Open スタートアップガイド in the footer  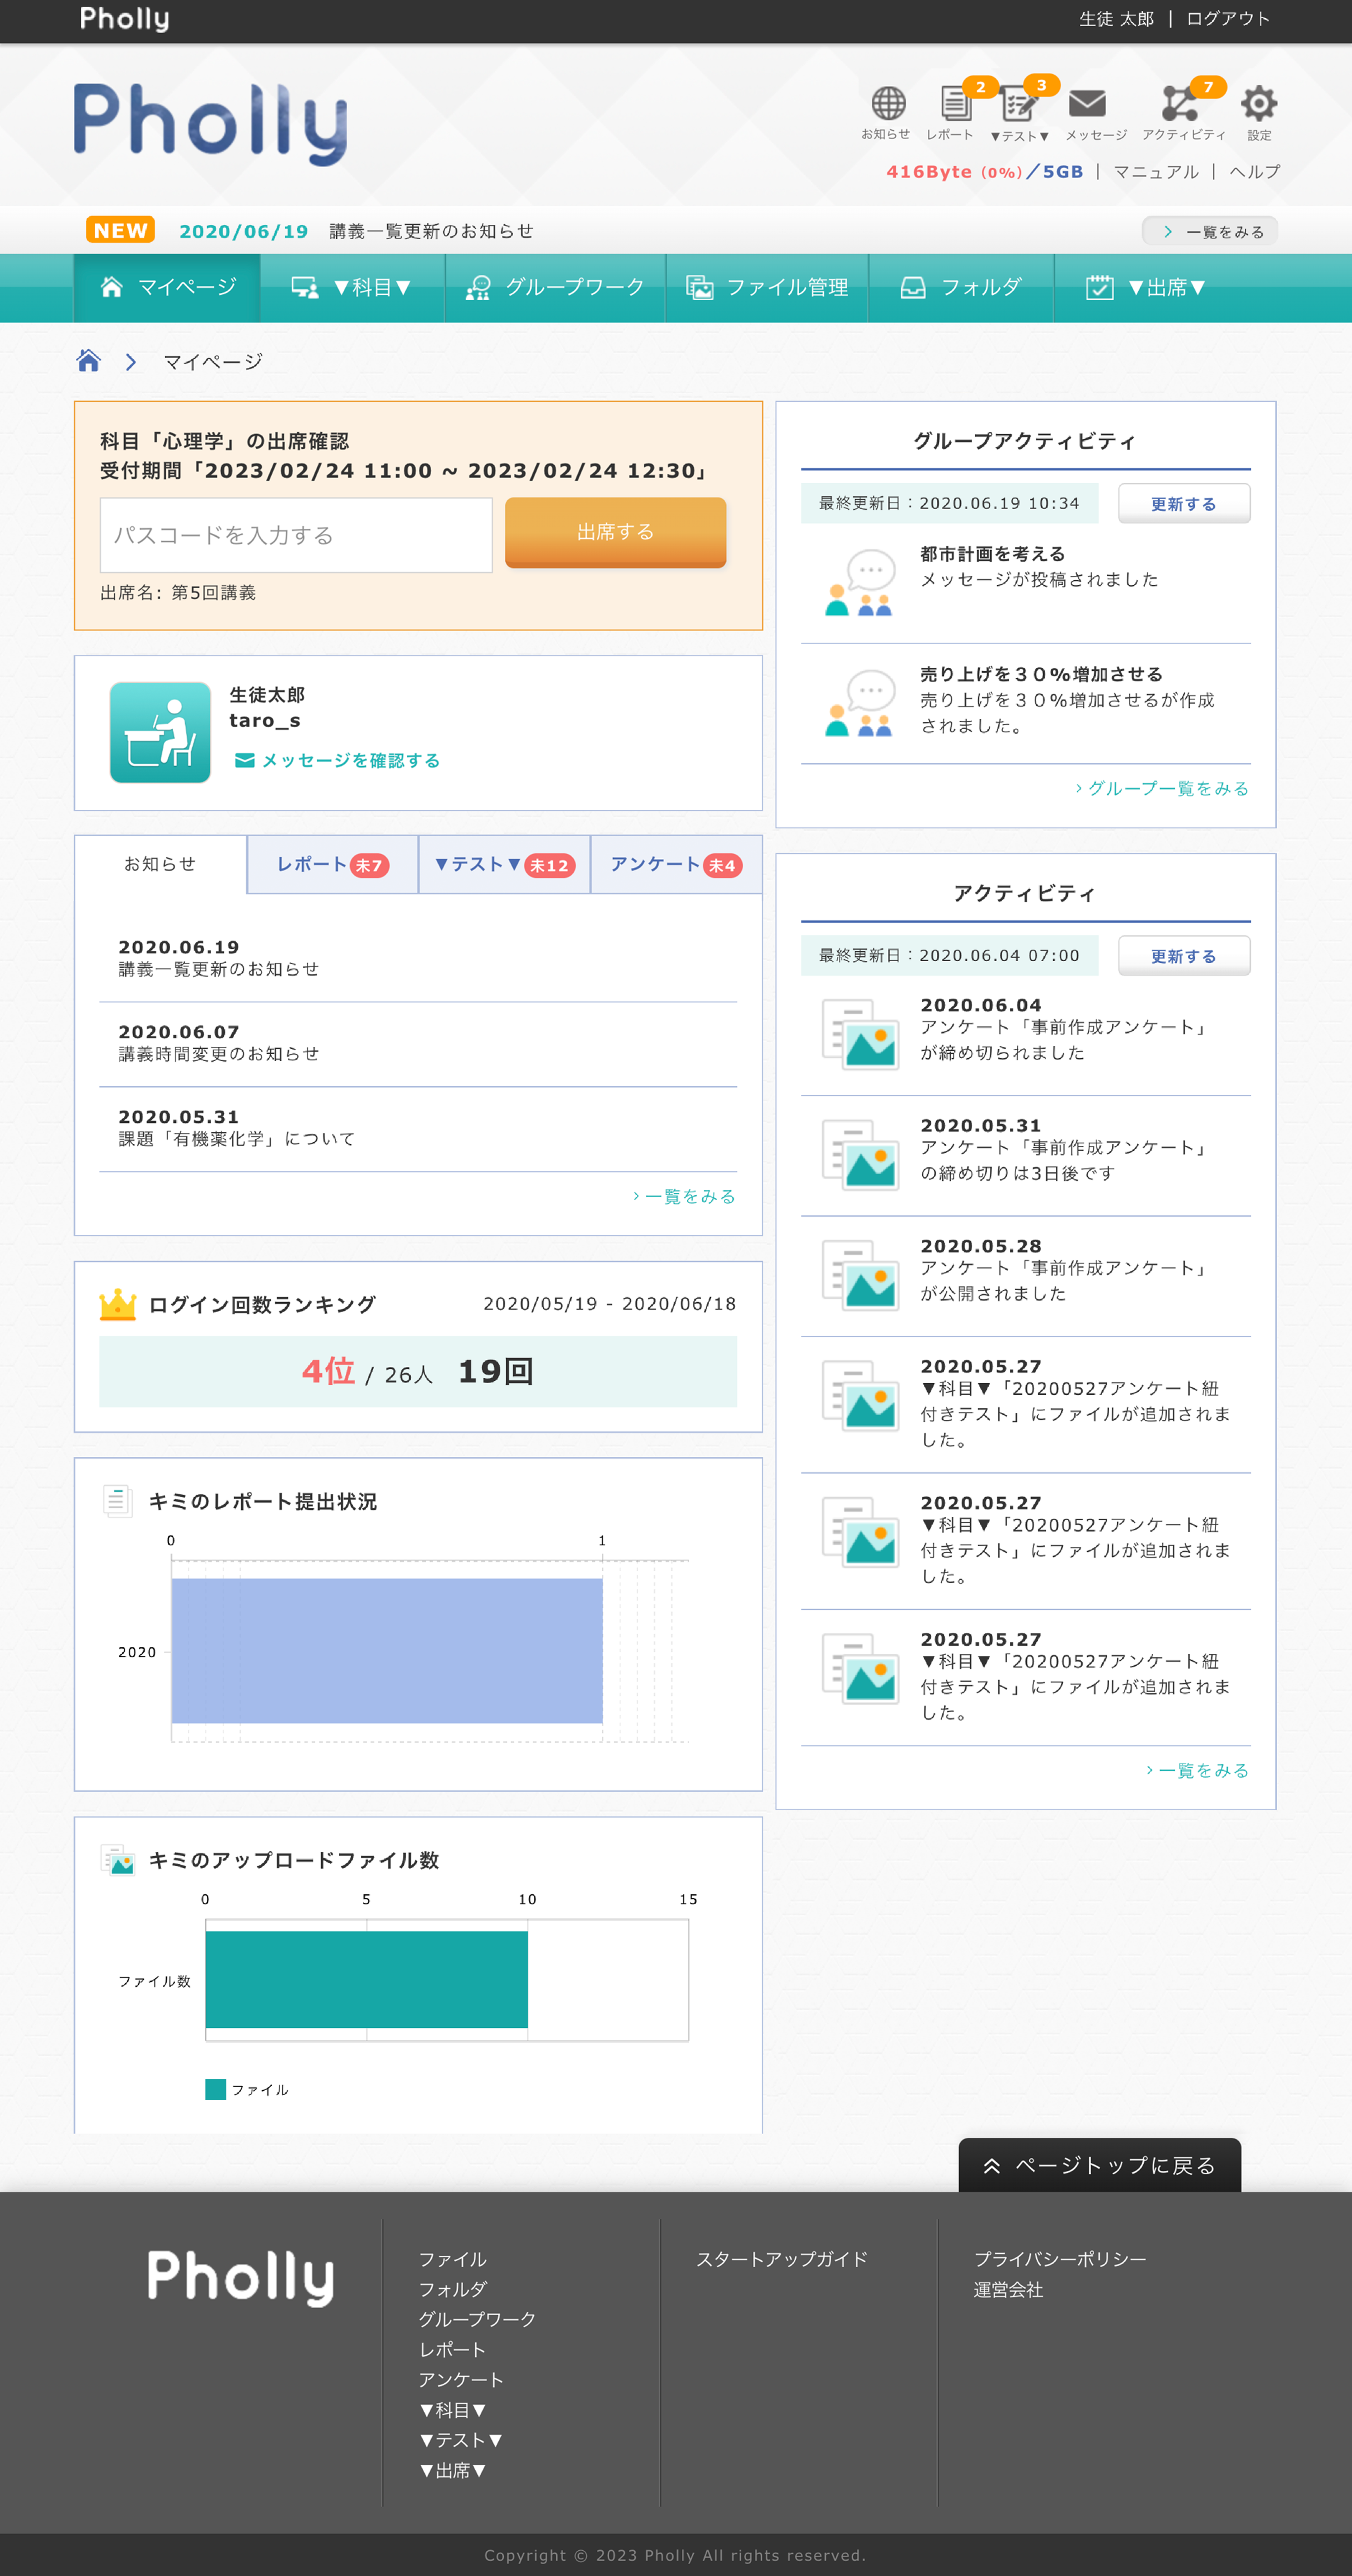(782, 2259)
